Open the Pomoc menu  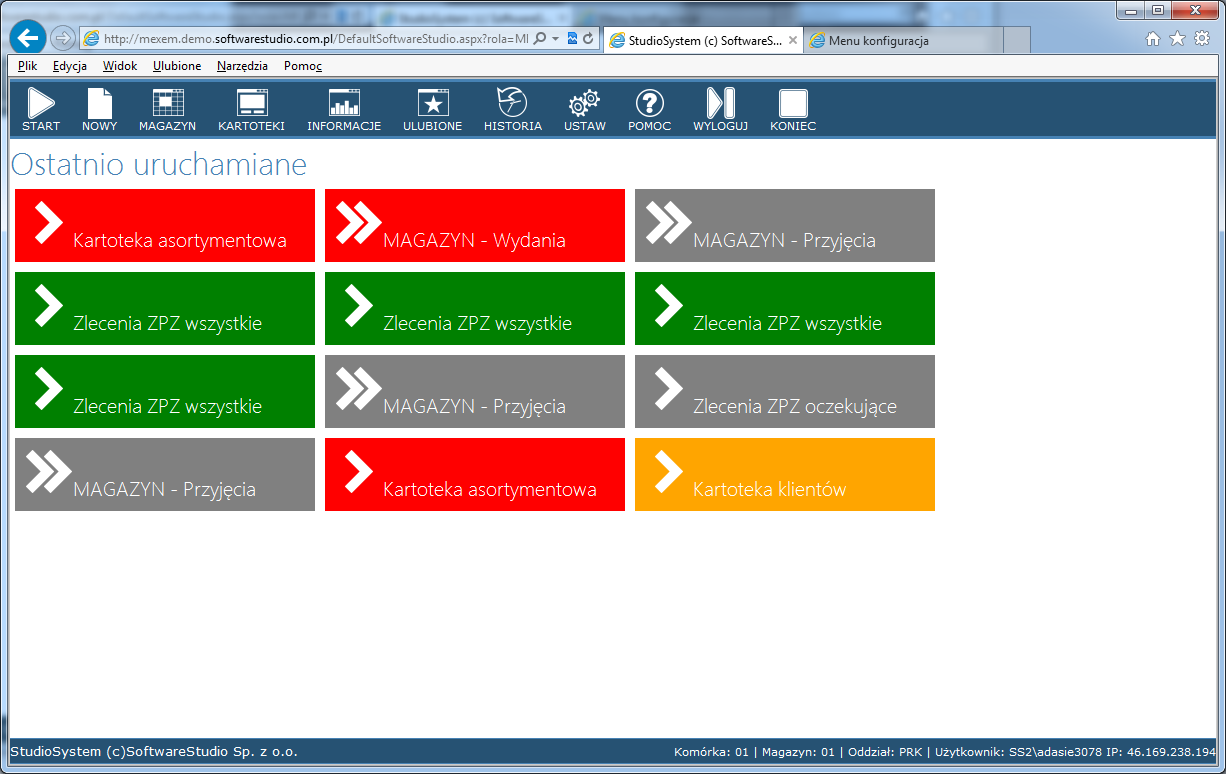pos(303,66)
